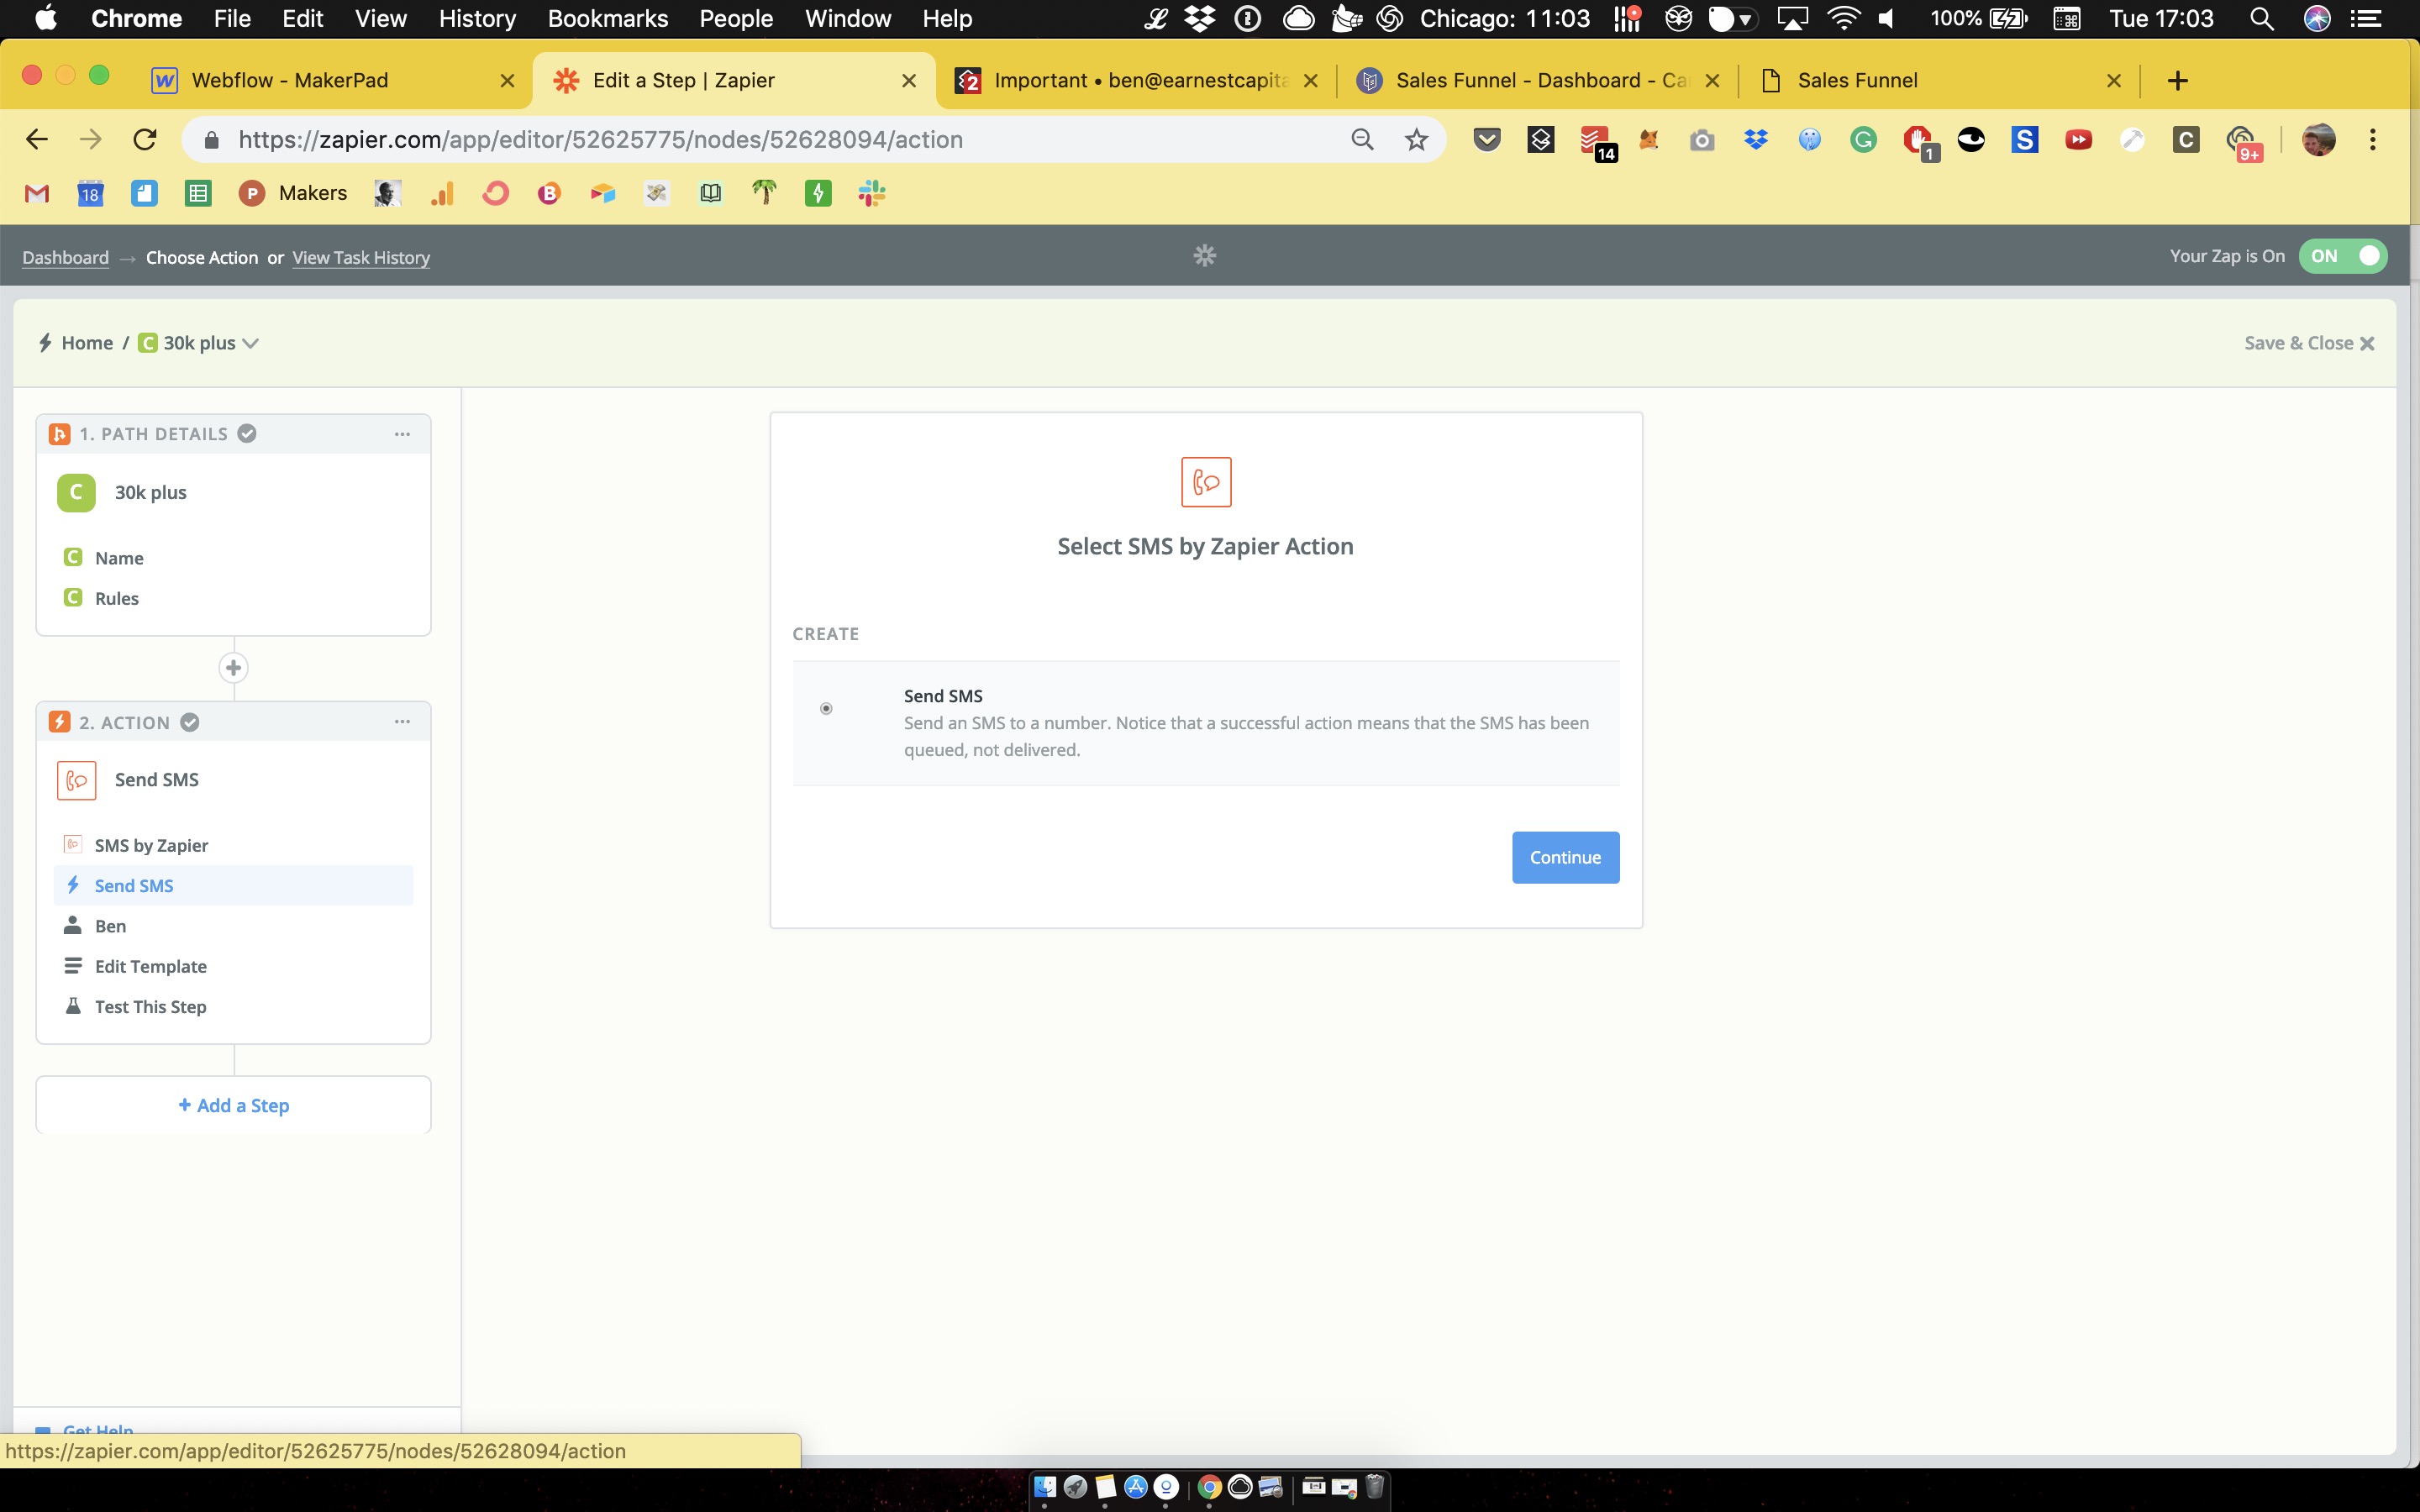Screen dimensions: 2420x1512
Task: Open the Slack bookmark icon
Action: click(871, 194)
